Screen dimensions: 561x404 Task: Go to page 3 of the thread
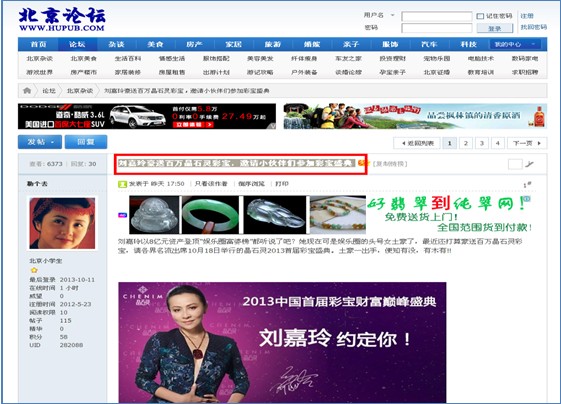(482, 143)
